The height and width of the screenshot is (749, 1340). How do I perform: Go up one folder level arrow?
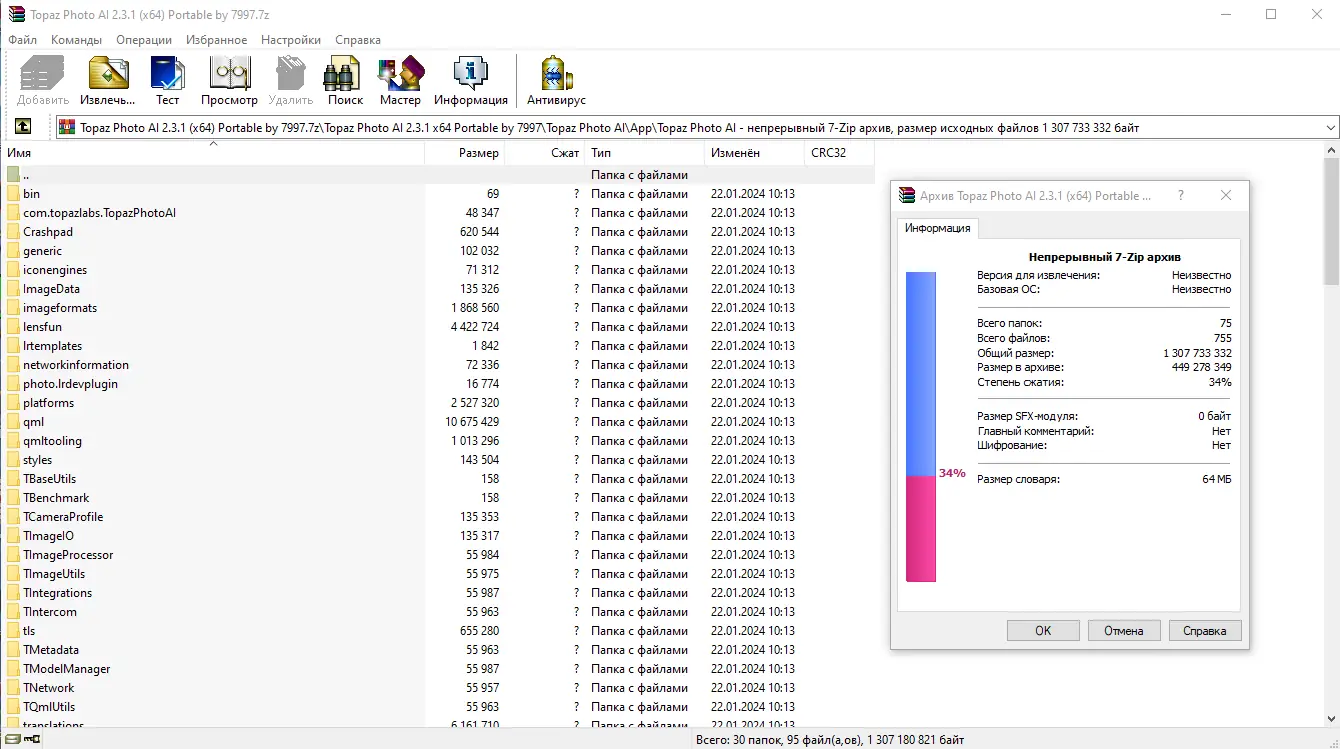pos(22,127)
